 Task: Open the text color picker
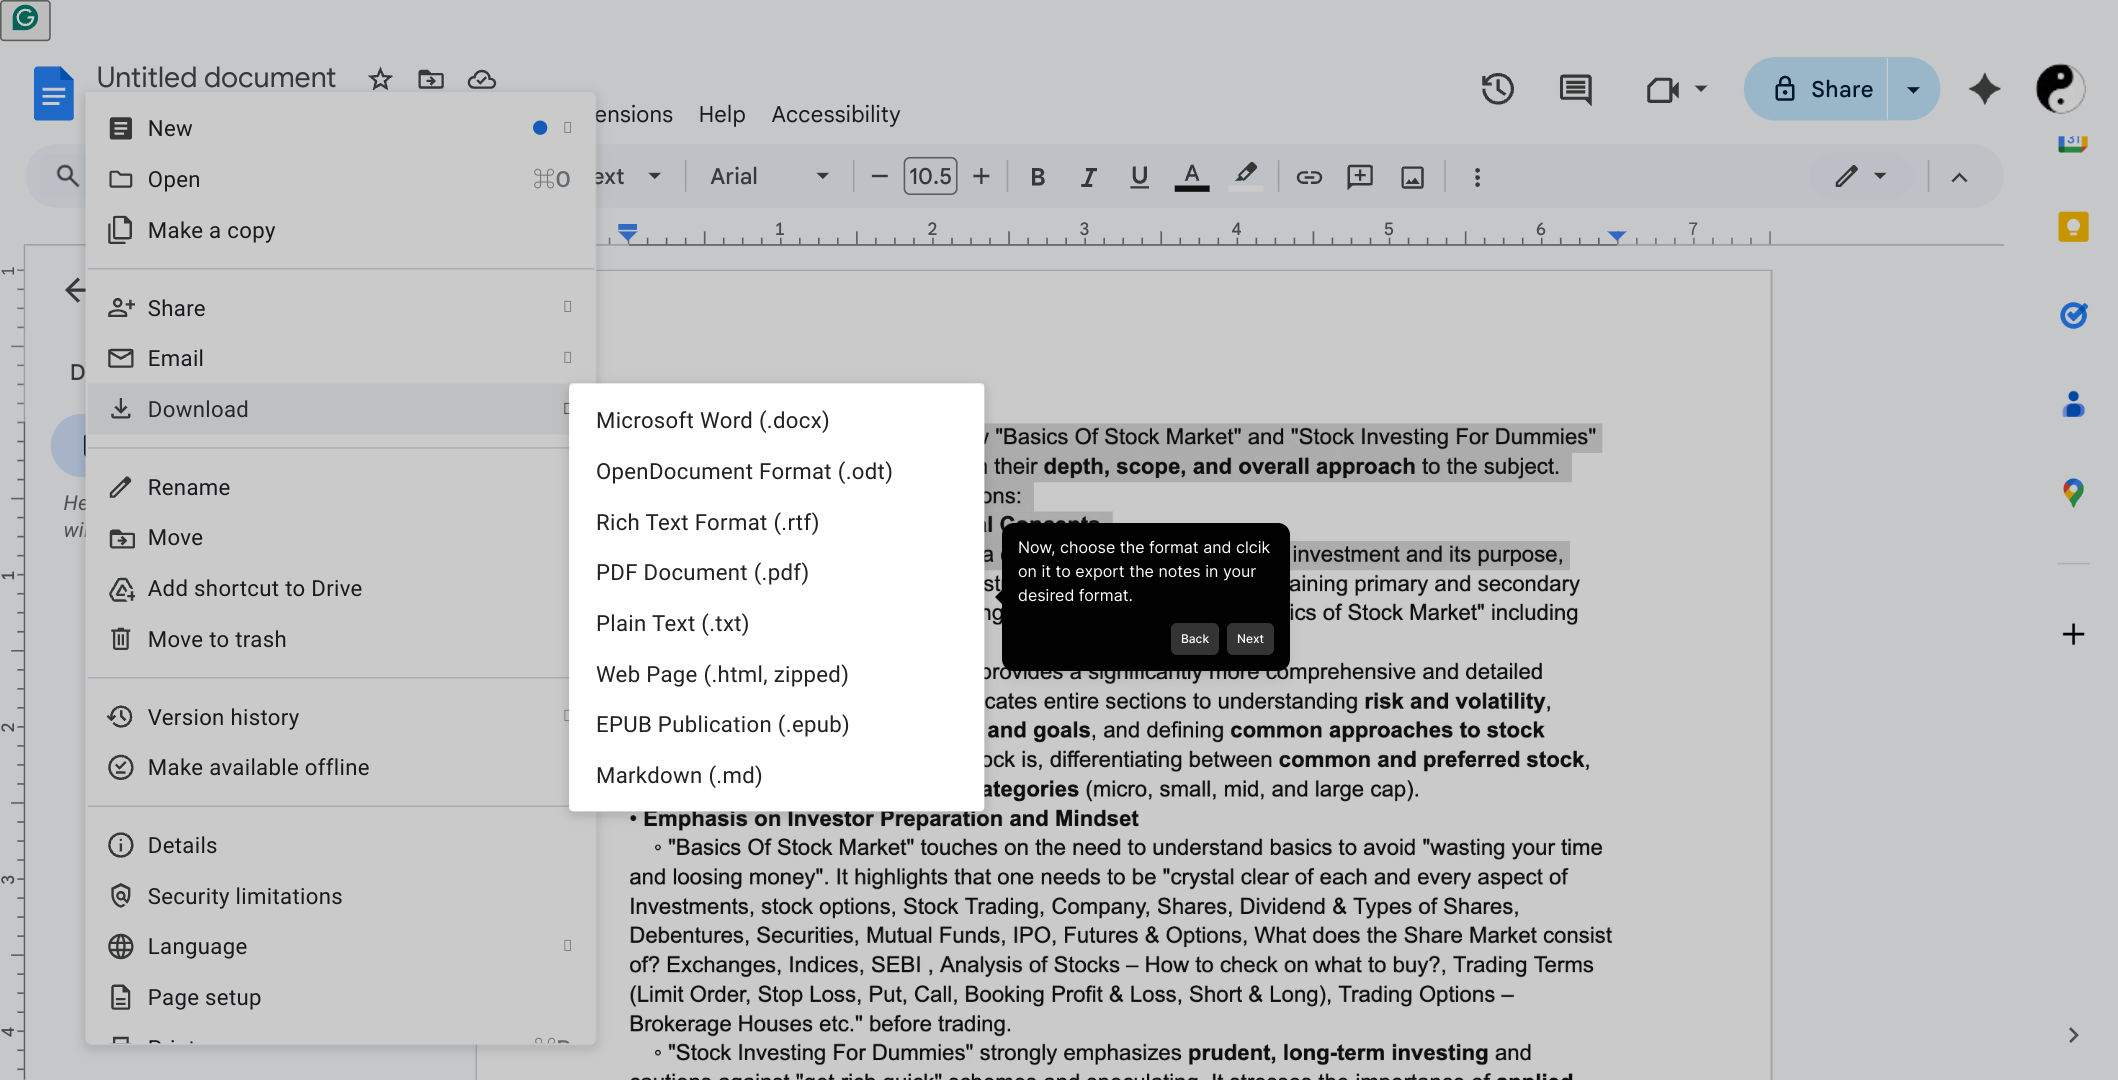coord(1191,177)
